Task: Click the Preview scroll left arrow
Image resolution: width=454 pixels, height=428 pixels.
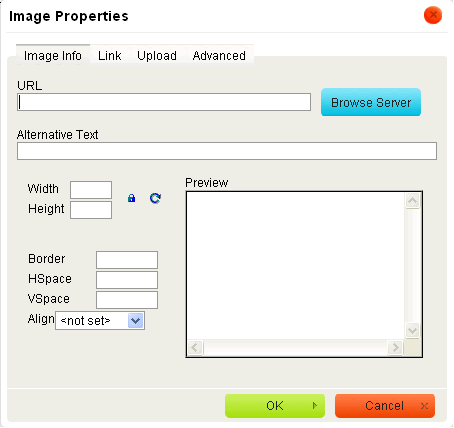Action: 195,348
